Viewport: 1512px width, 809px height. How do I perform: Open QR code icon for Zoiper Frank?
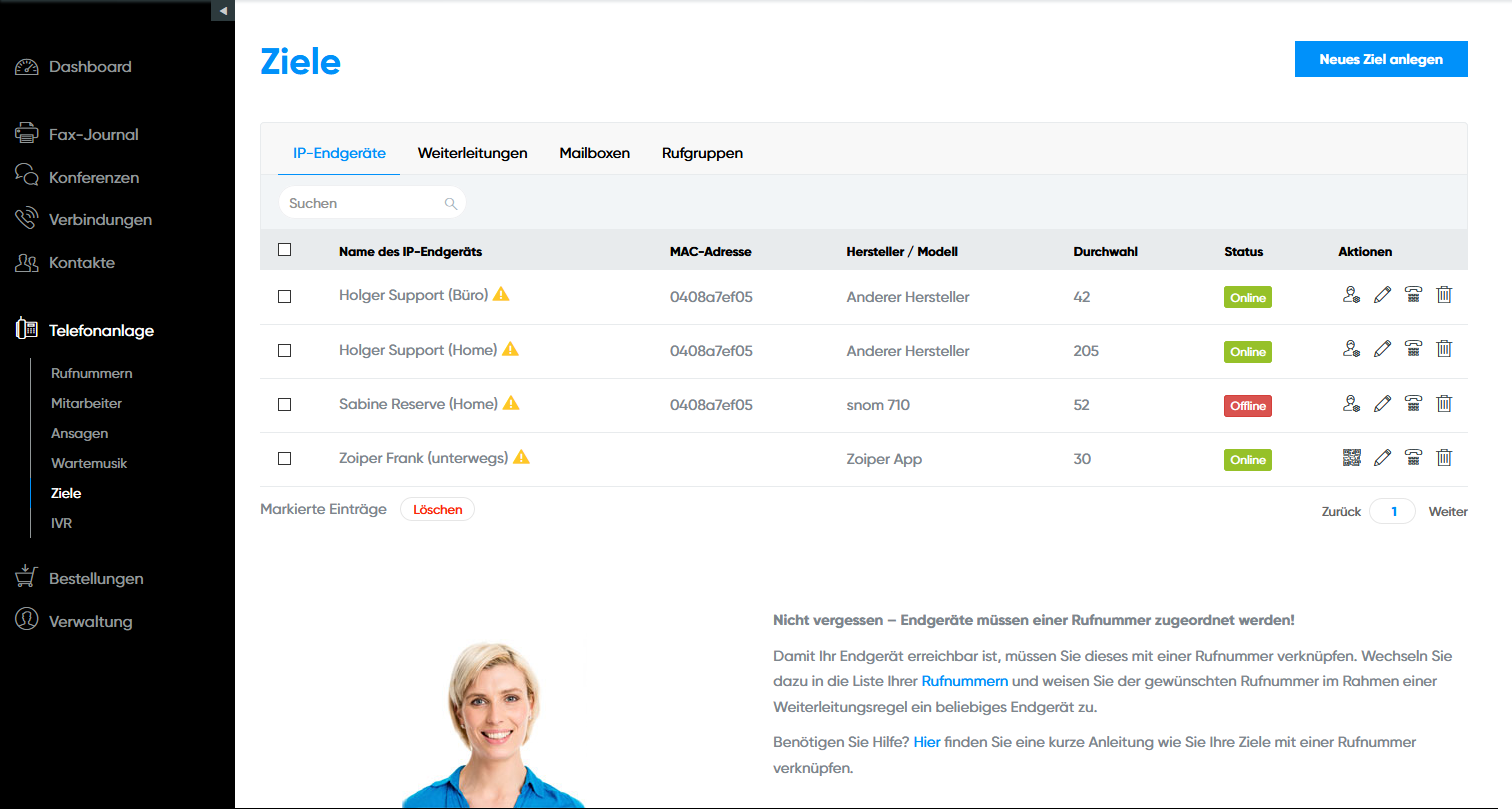pos(1351,457)
